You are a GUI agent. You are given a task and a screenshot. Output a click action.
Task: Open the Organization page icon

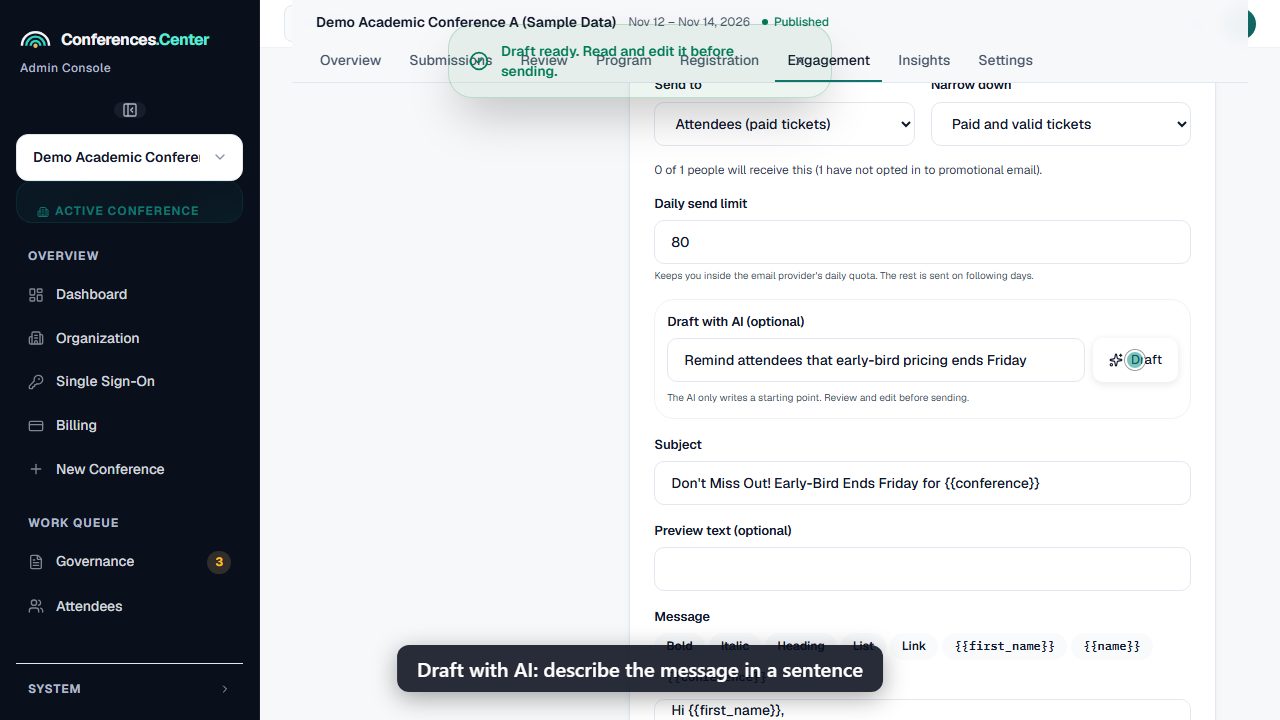tap(36, 338)
